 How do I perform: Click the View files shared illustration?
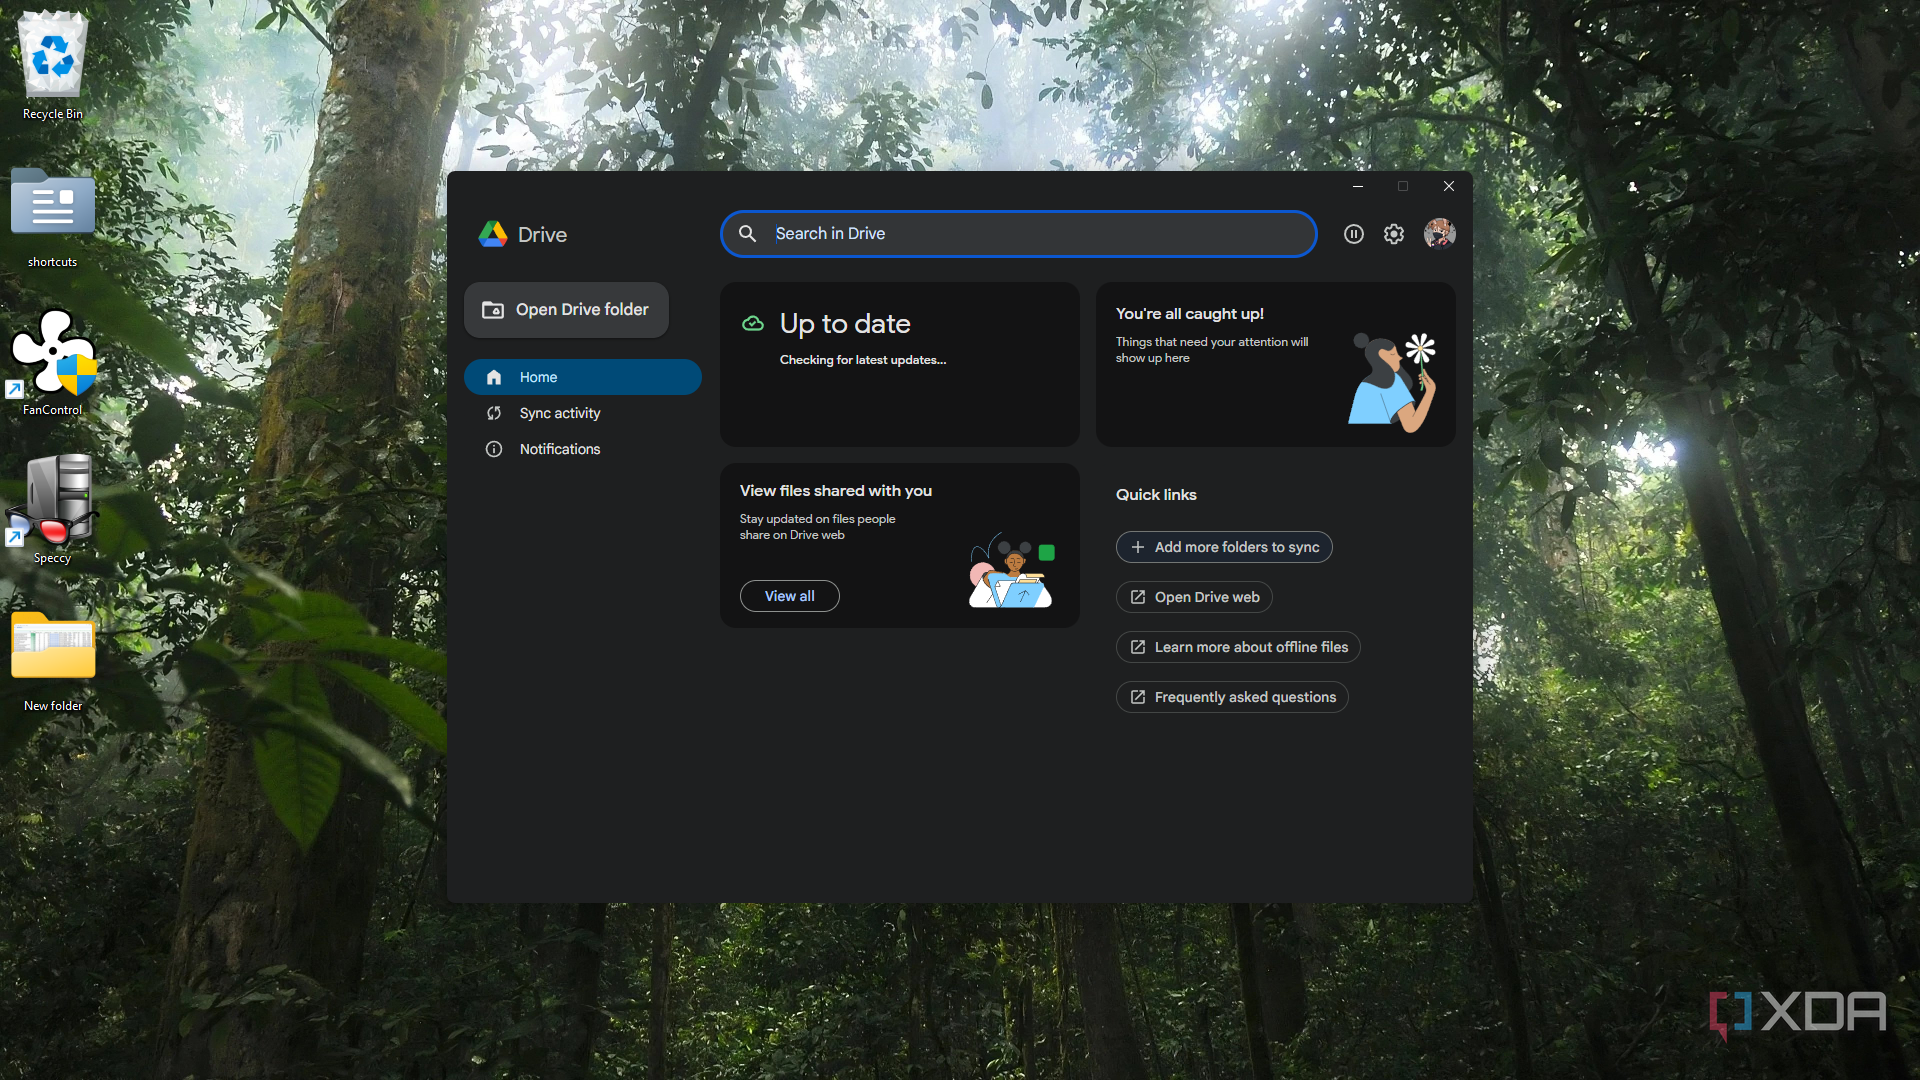(x=1011, y=570)
